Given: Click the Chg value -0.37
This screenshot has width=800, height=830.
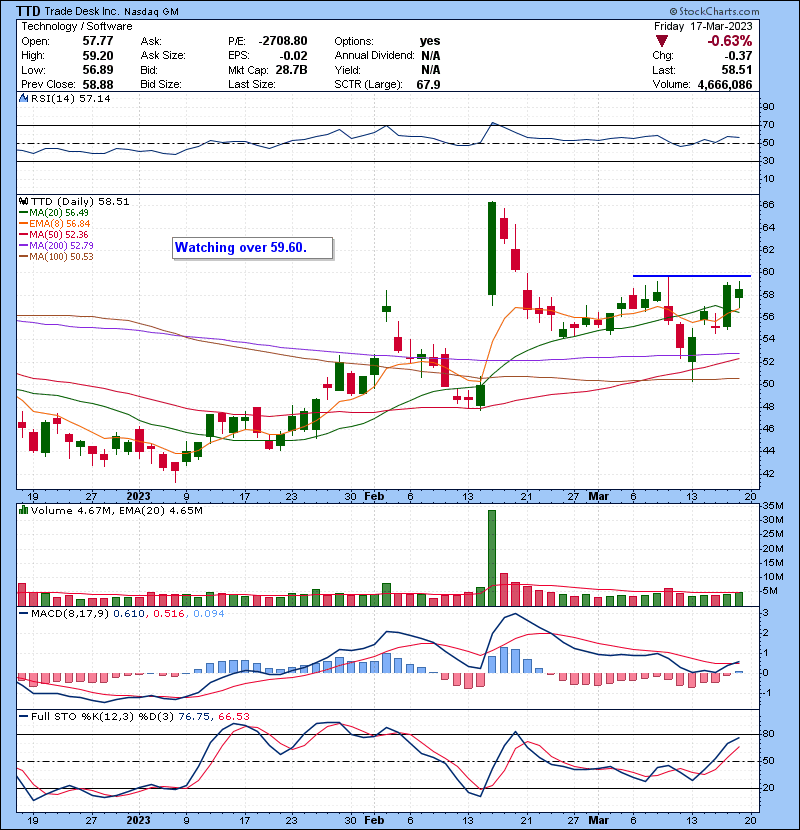Looking at the screenshot, I should pos(738,56).
